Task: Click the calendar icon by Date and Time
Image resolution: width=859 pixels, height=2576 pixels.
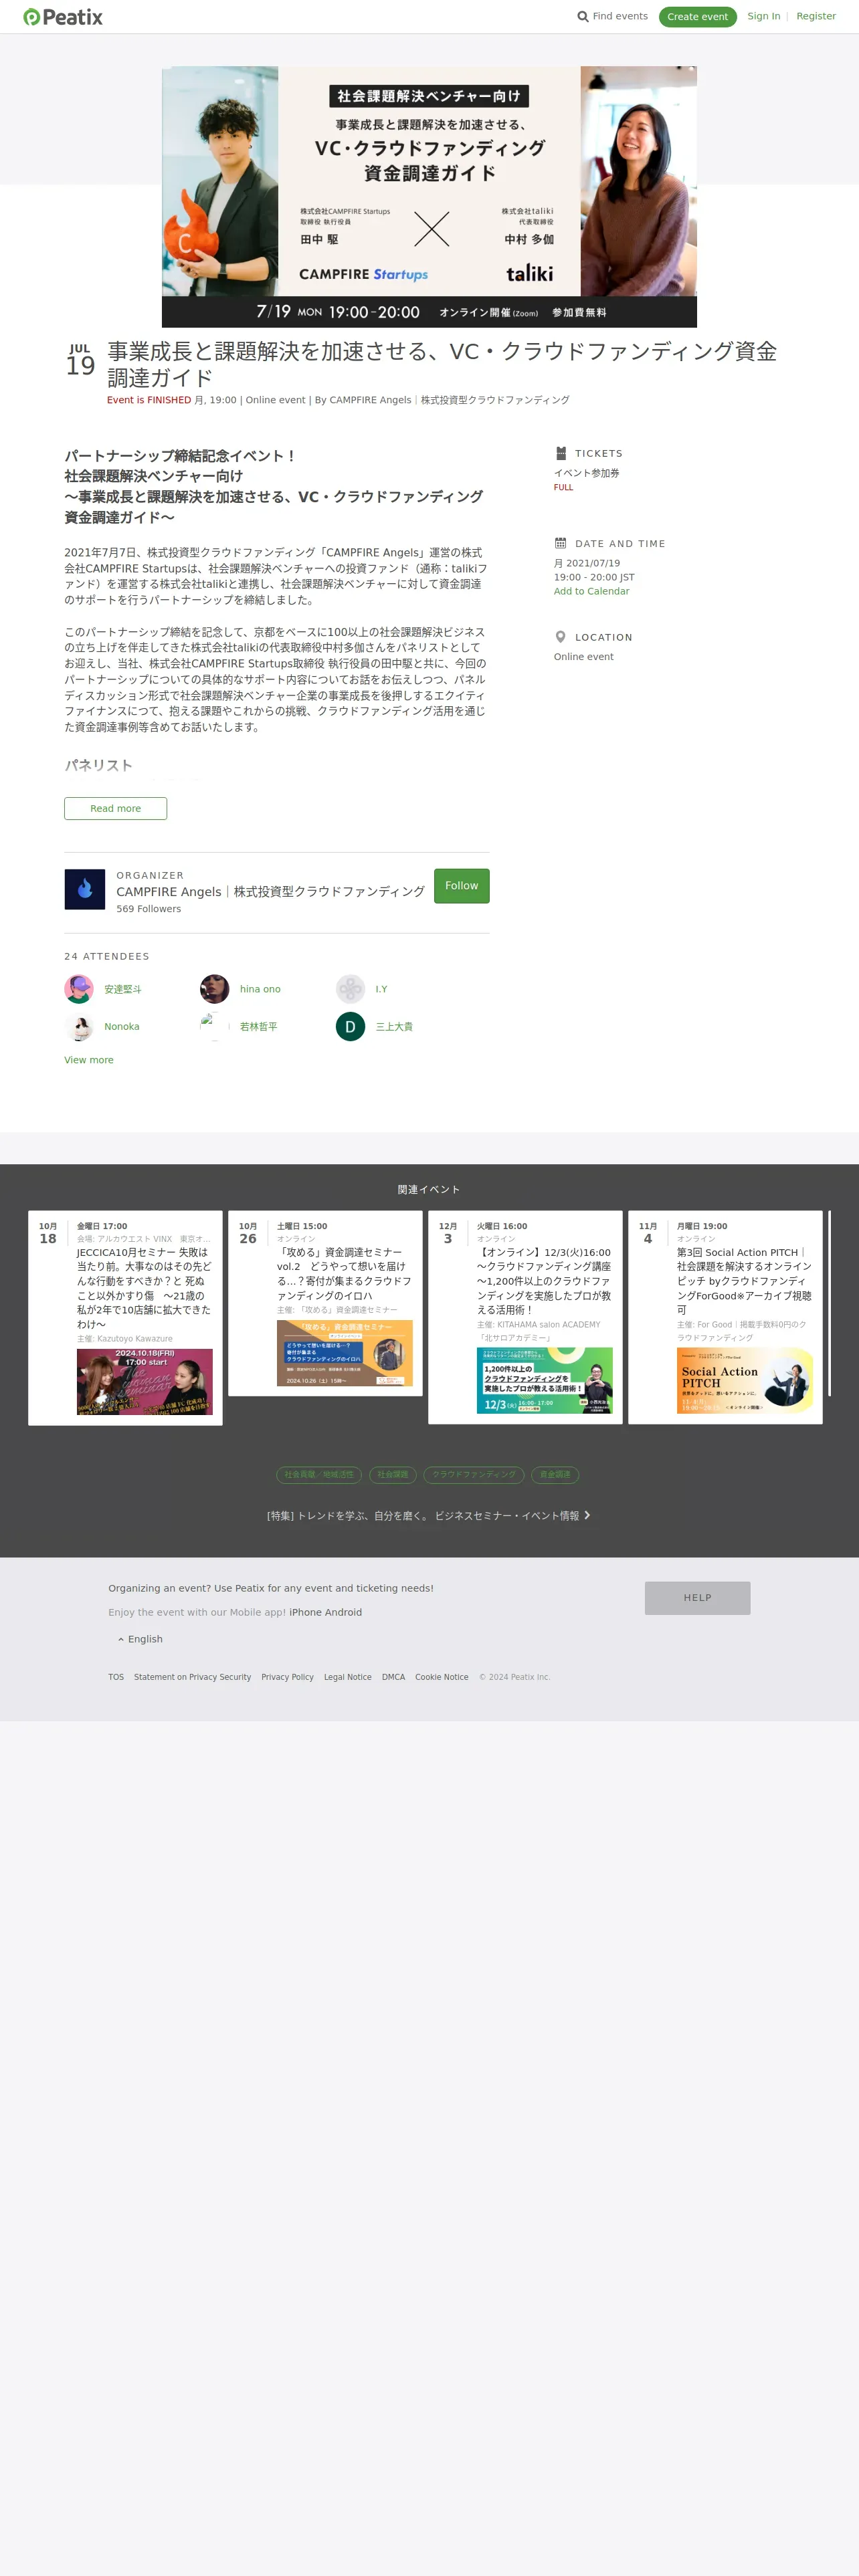Action: (561, 543)
